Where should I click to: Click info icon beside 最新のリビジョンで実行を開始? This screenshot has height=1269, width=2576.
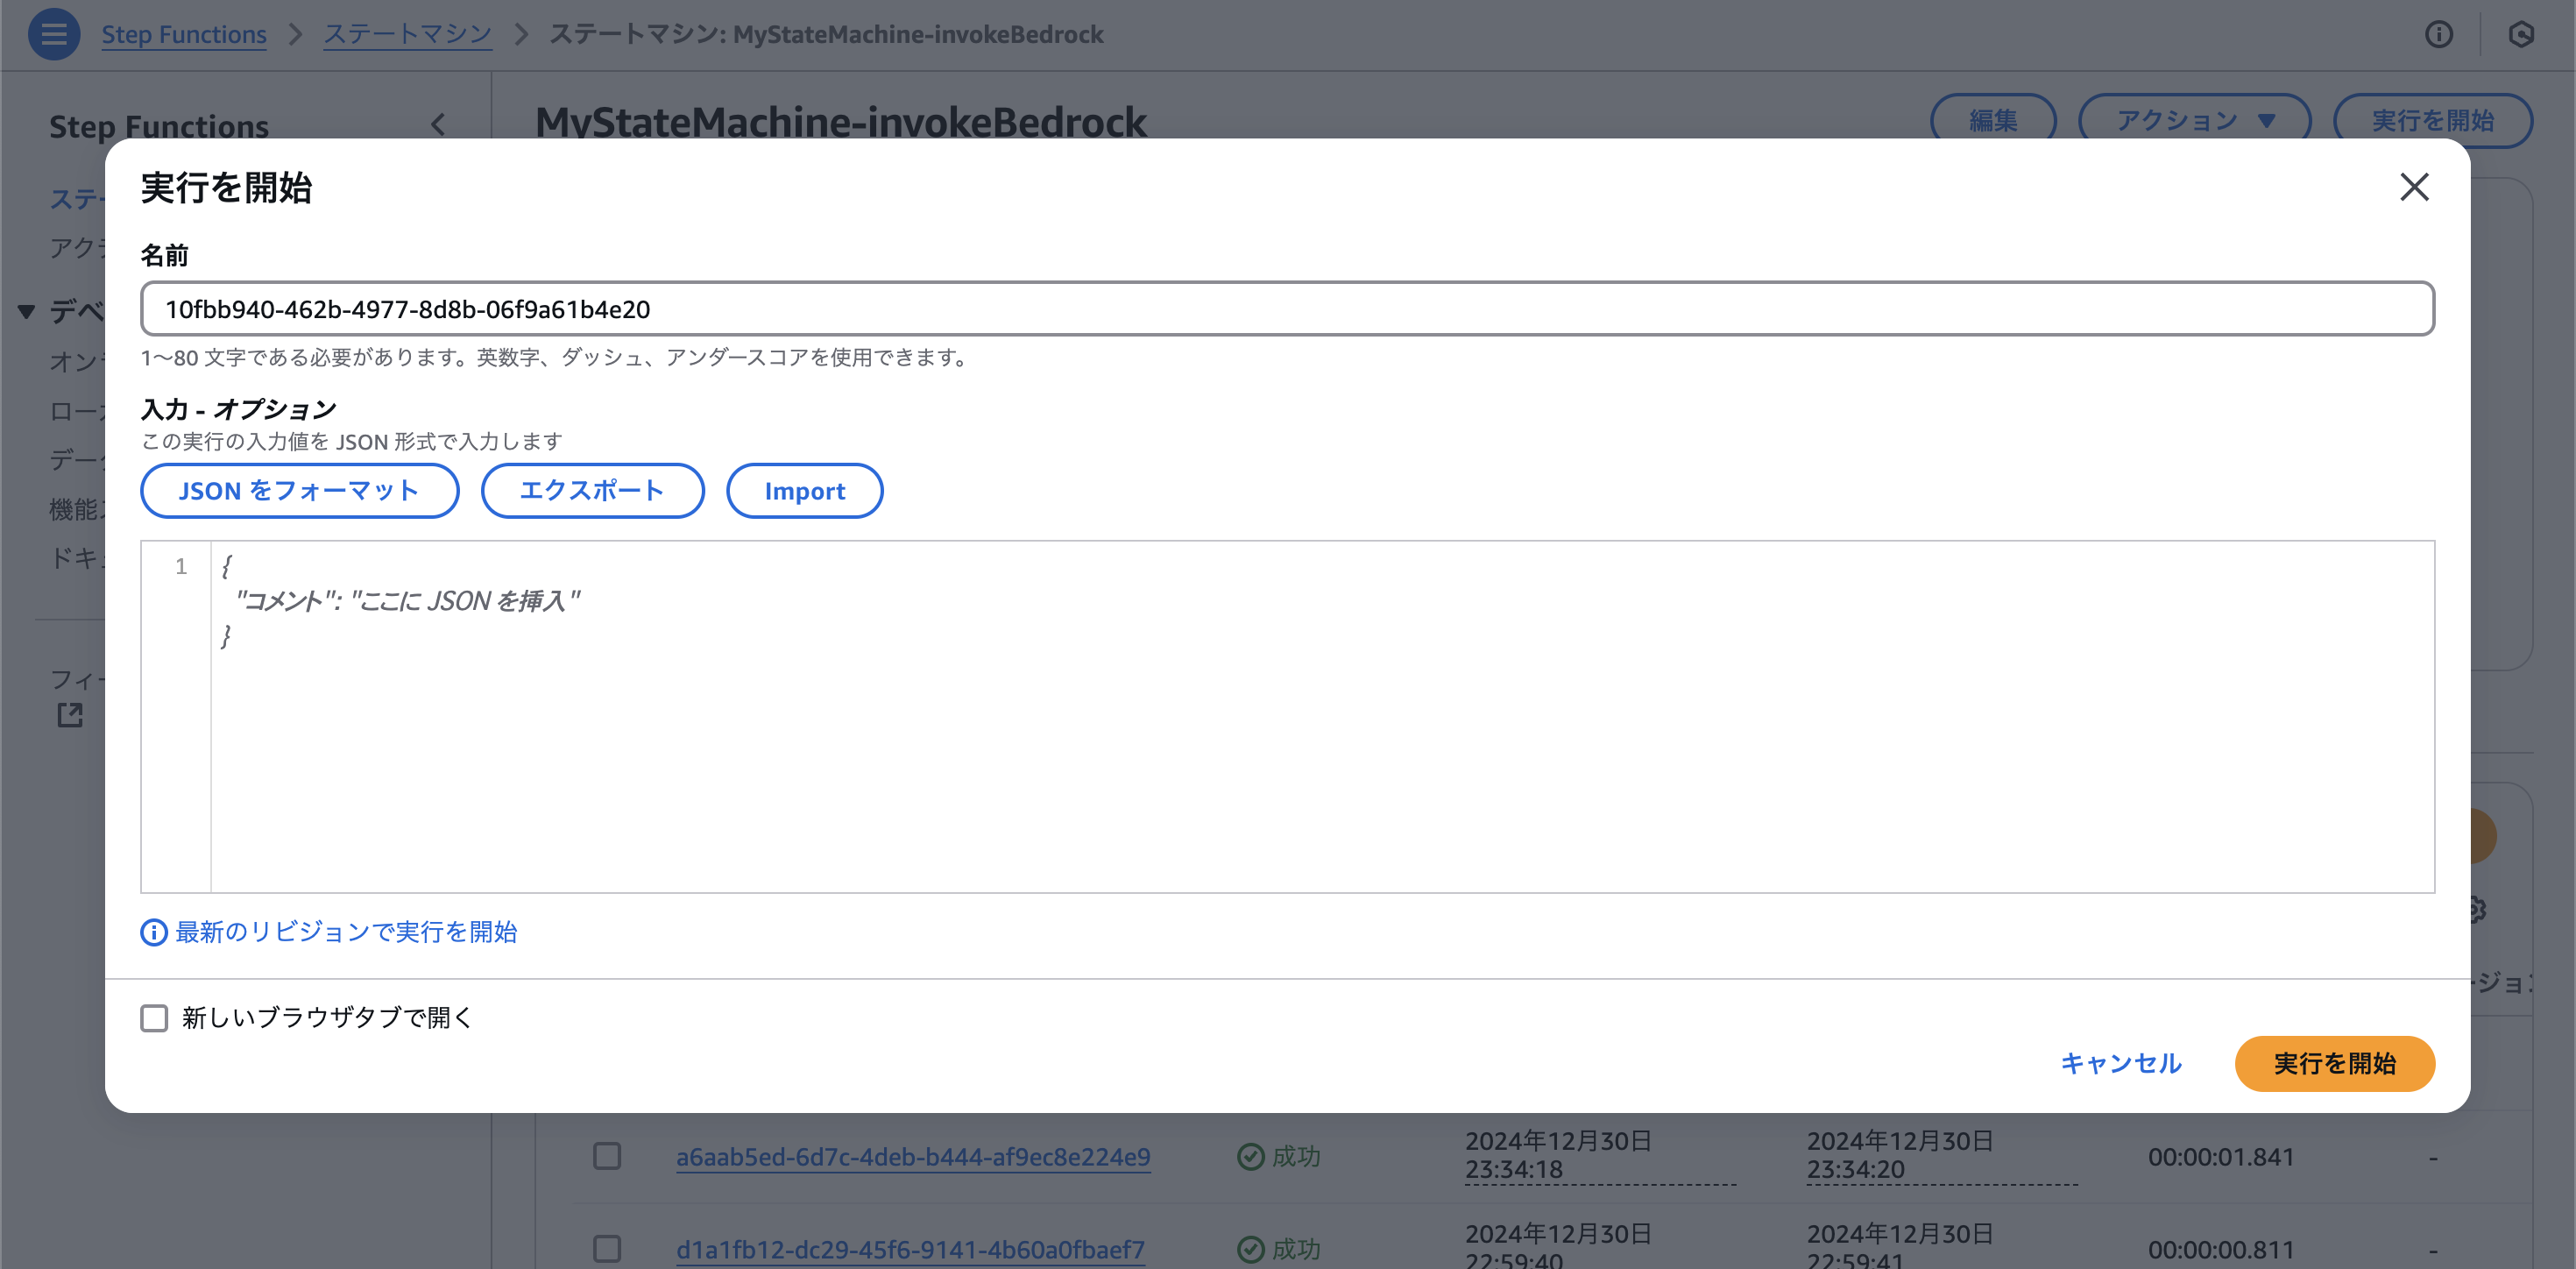point(153,932)
